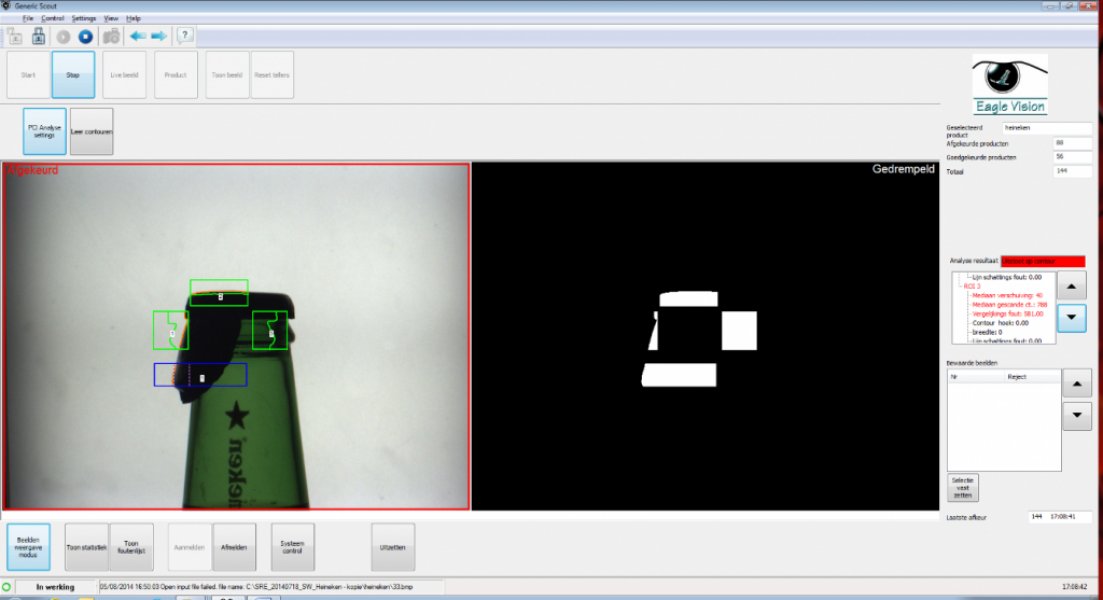Click the Systeem control button
The image size is (1103, 600).
292,547
